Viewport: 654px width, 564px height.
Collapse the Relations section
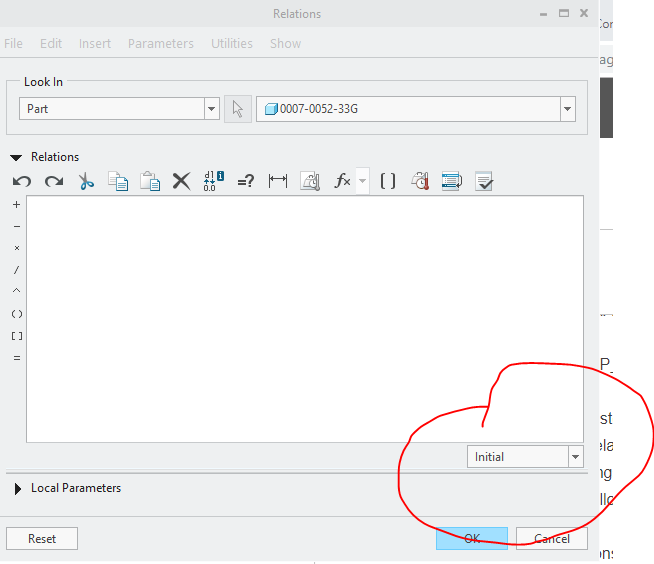(x=16, y=158)
